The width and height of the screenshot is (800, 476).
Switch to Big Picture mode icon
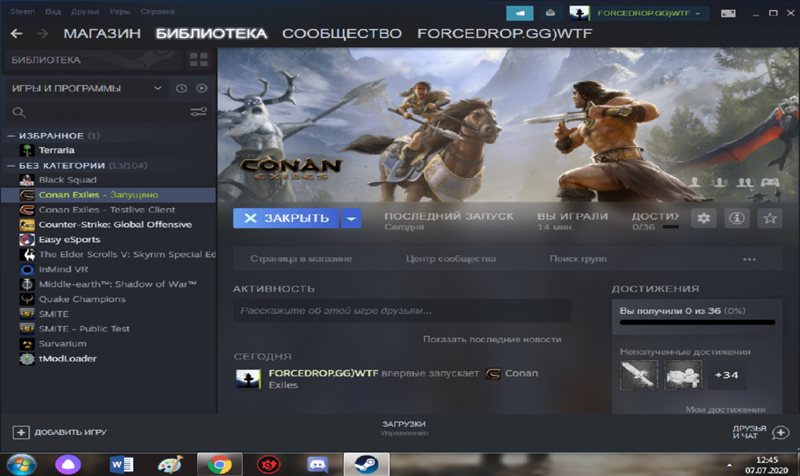tap(728, 13)
